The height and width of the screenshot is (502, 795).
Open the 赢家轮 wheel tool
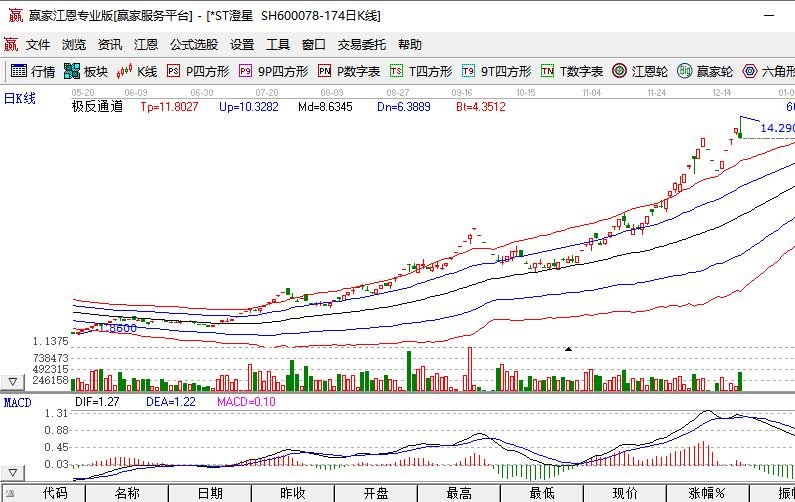pyautogui.click(x=705, y=71)
